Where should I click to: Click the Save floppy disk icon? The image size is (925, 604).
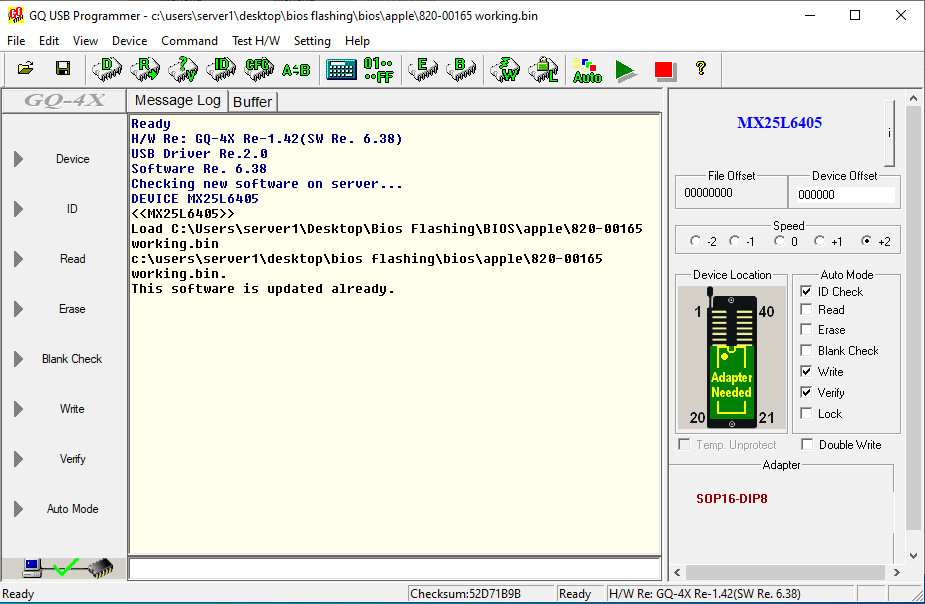[x=62, y=69]
